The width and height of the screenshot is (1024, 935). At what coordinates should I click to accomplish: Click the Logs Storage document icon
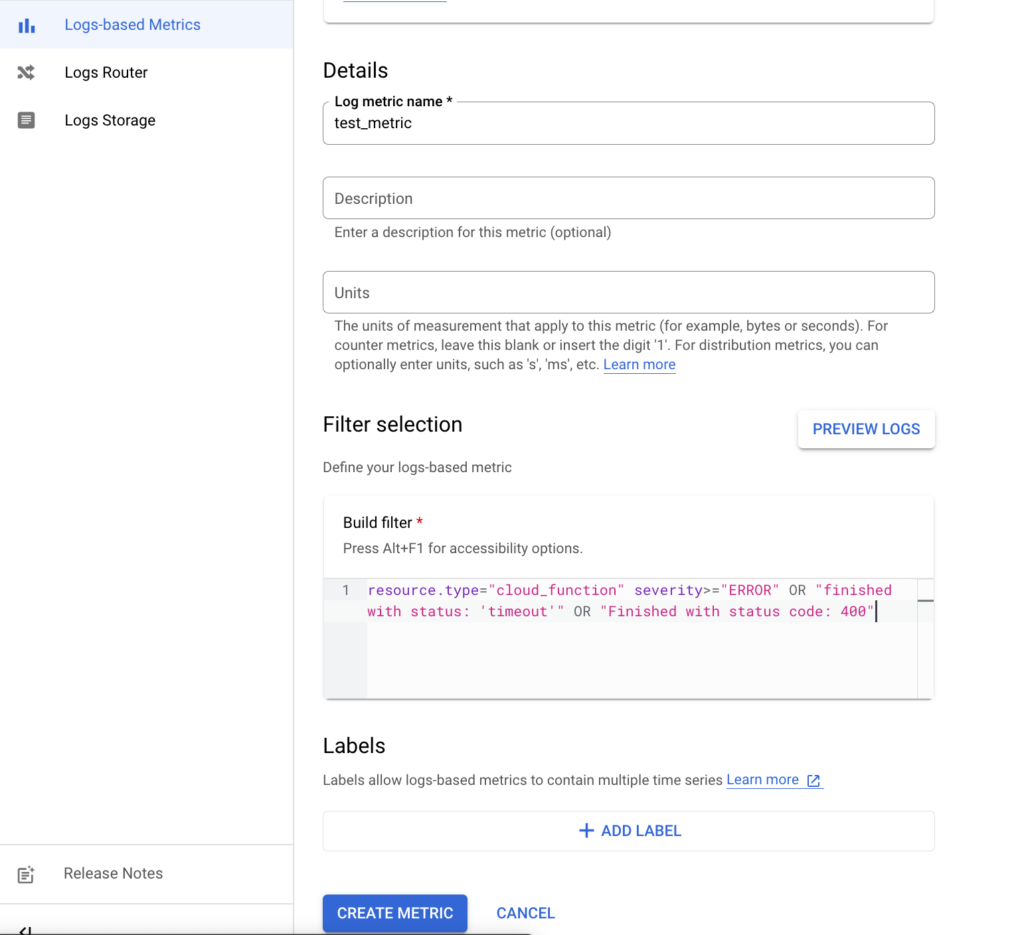pyautogui.click(x=24, y=120)
